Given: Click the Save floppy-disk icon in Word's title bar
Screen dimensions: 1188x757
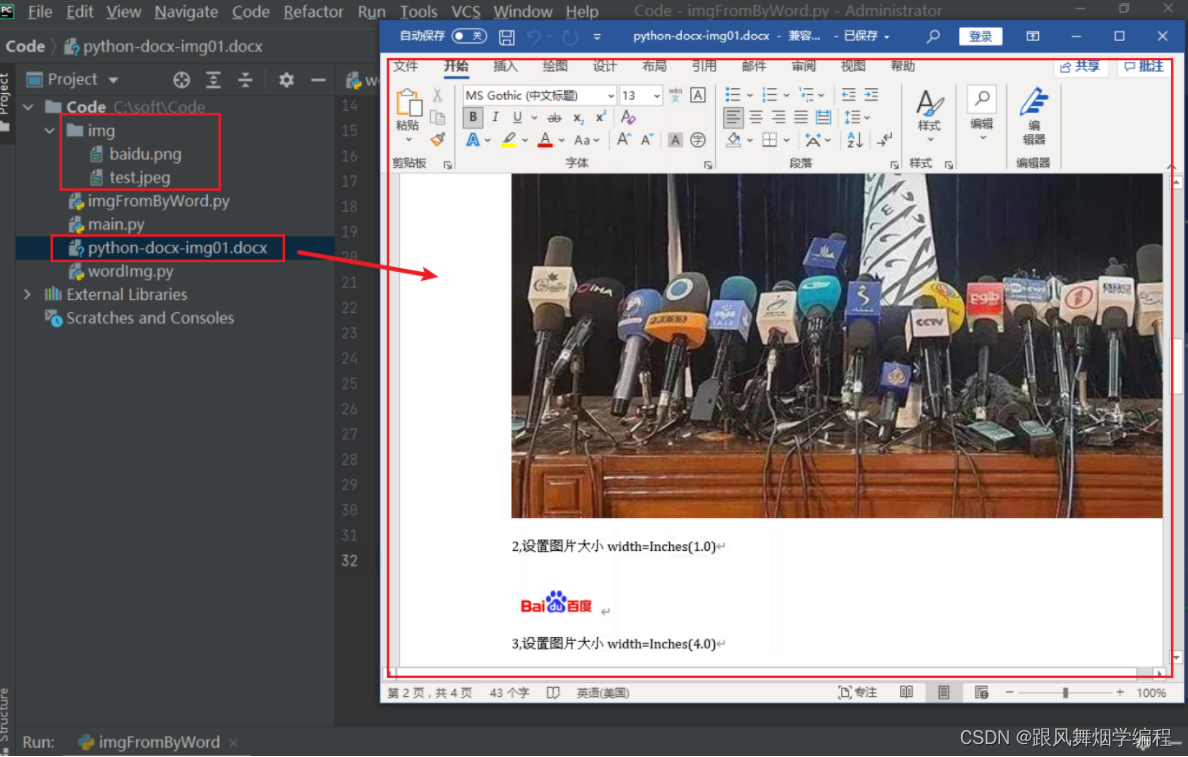Looking at the screenshot, I should (507, 36).
